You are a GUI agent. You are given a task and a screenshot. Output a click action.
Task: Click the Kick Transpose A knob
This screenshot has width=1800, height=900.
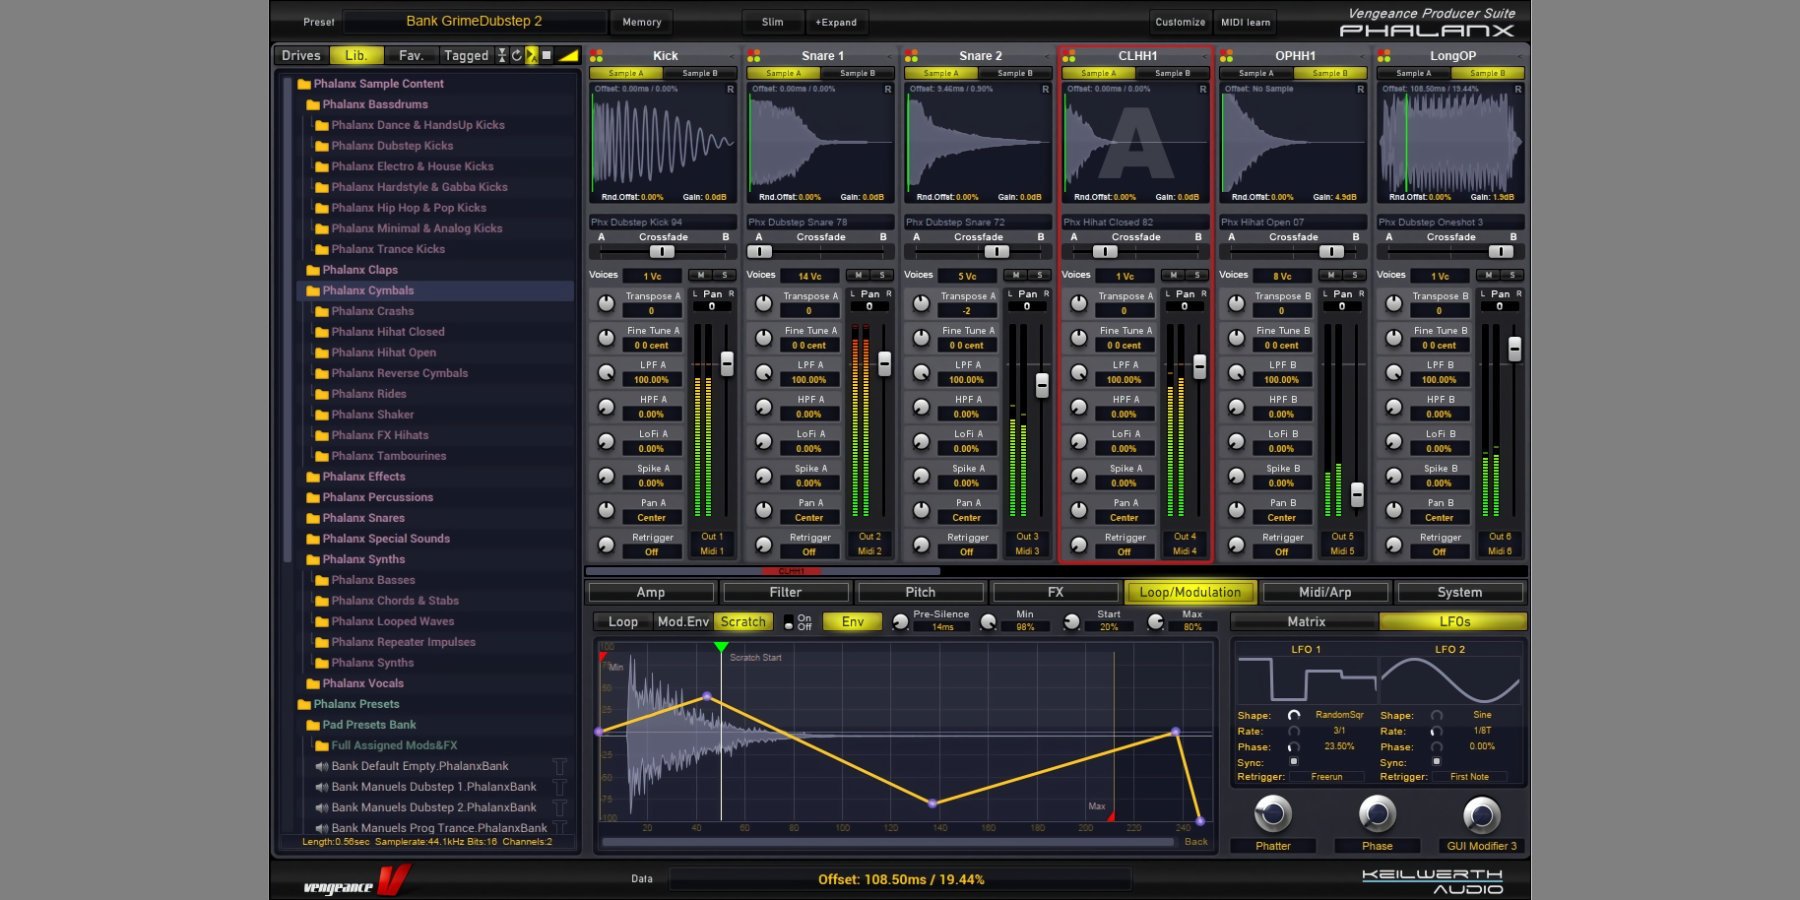tap(606, 303)
